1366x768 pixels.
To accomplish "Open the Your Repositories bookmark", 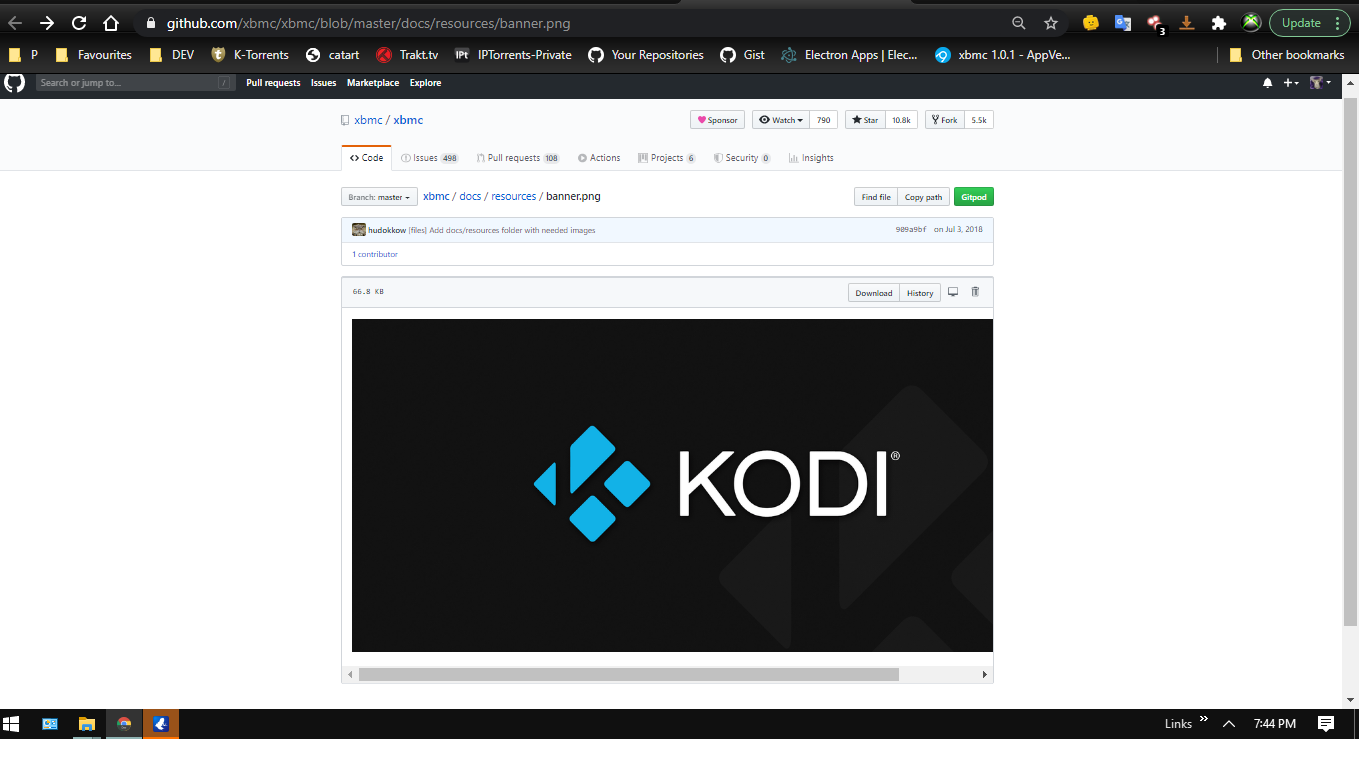I will tap(646, 55).
